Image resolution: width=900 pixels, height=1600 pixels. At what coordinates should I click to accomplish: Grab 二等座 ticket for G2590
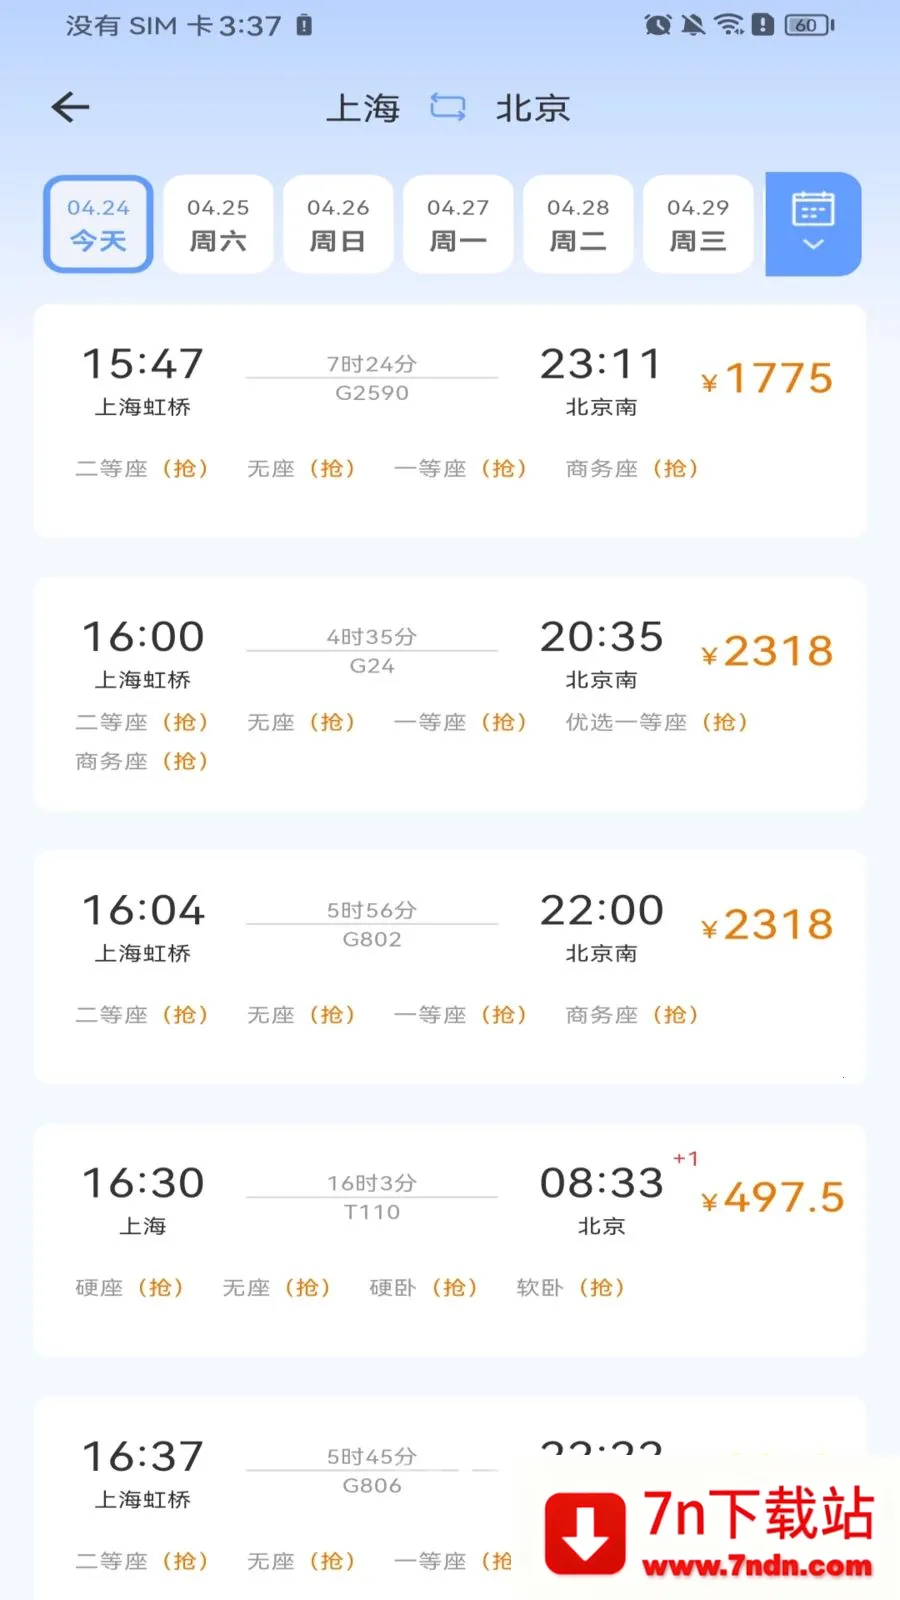point(142,468)
